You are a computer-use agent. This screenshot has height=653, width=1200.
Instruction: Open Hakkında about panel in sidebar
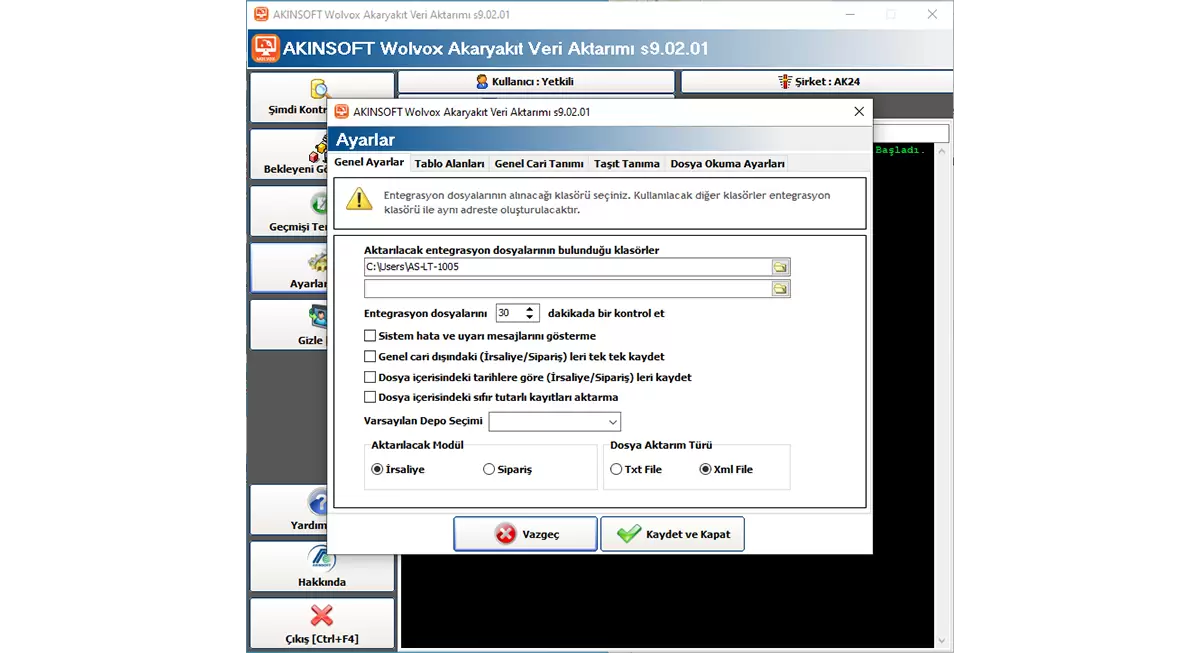tap(321, 567)
